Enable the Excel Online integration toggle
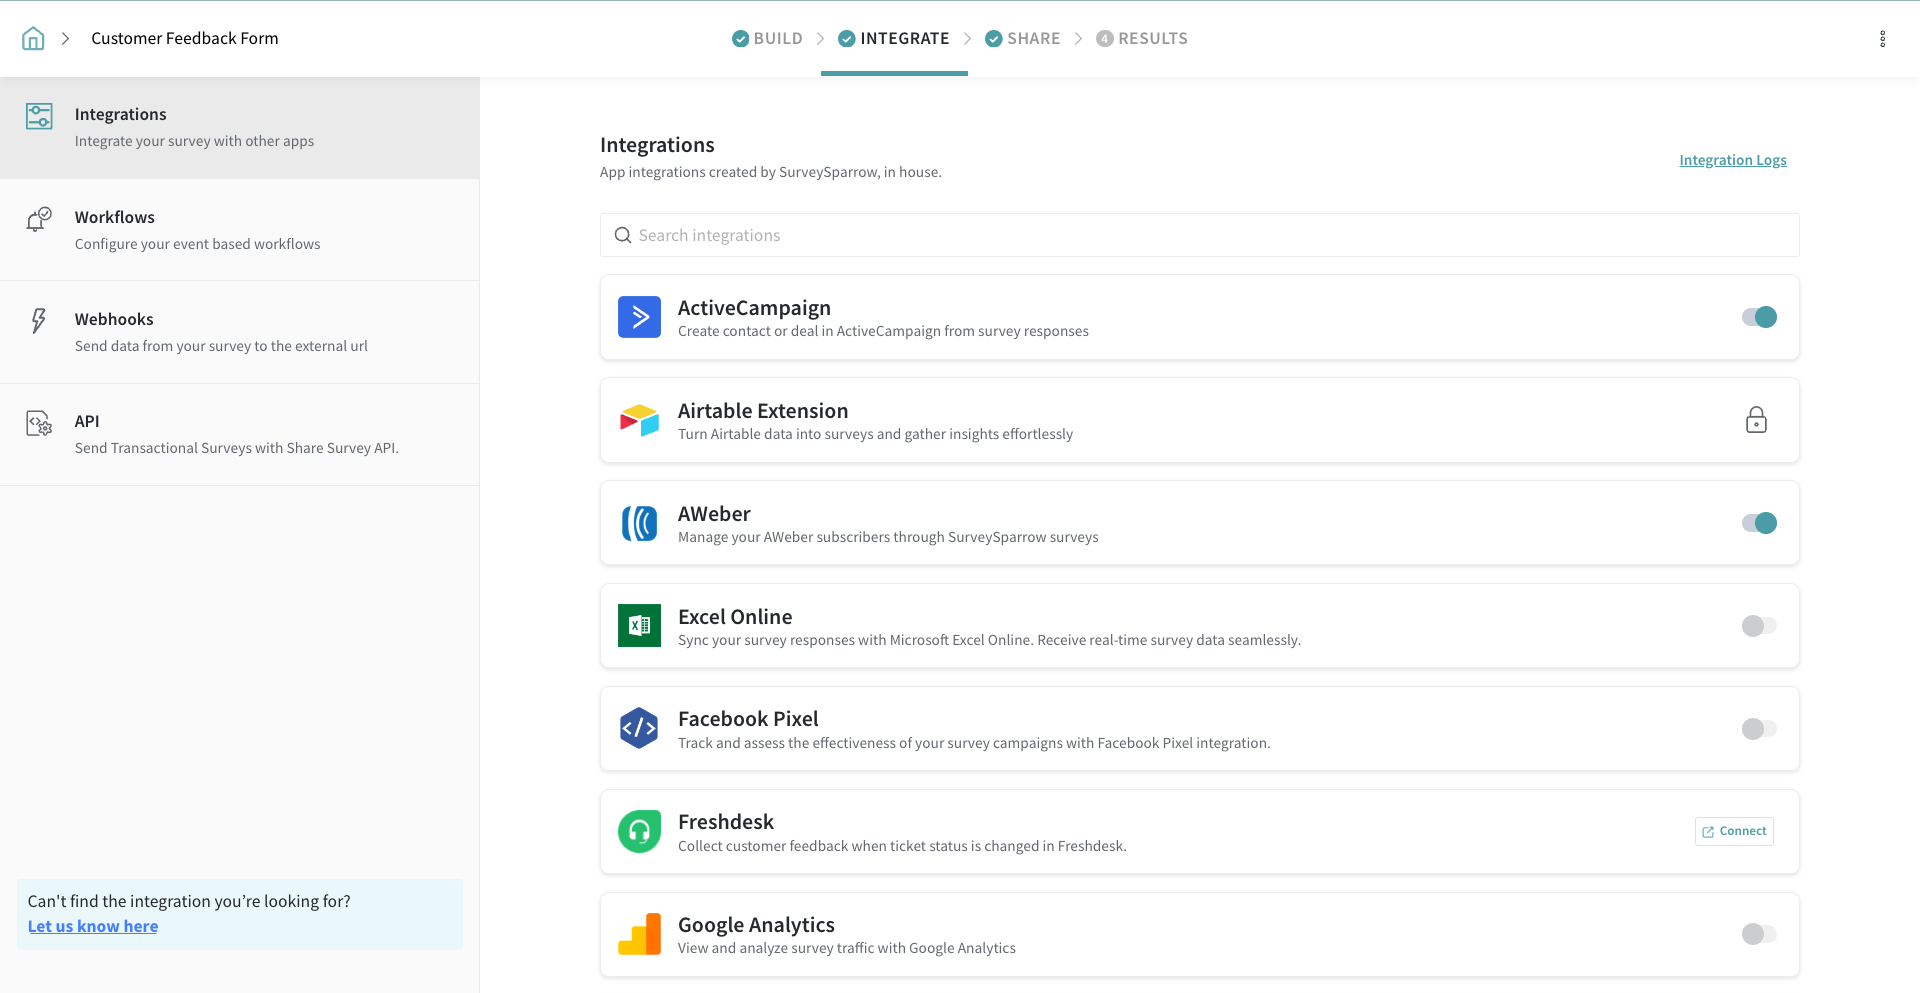The height and width of the screenshot is (993, 1920). pyautogui.click(x=1759, y=626)
